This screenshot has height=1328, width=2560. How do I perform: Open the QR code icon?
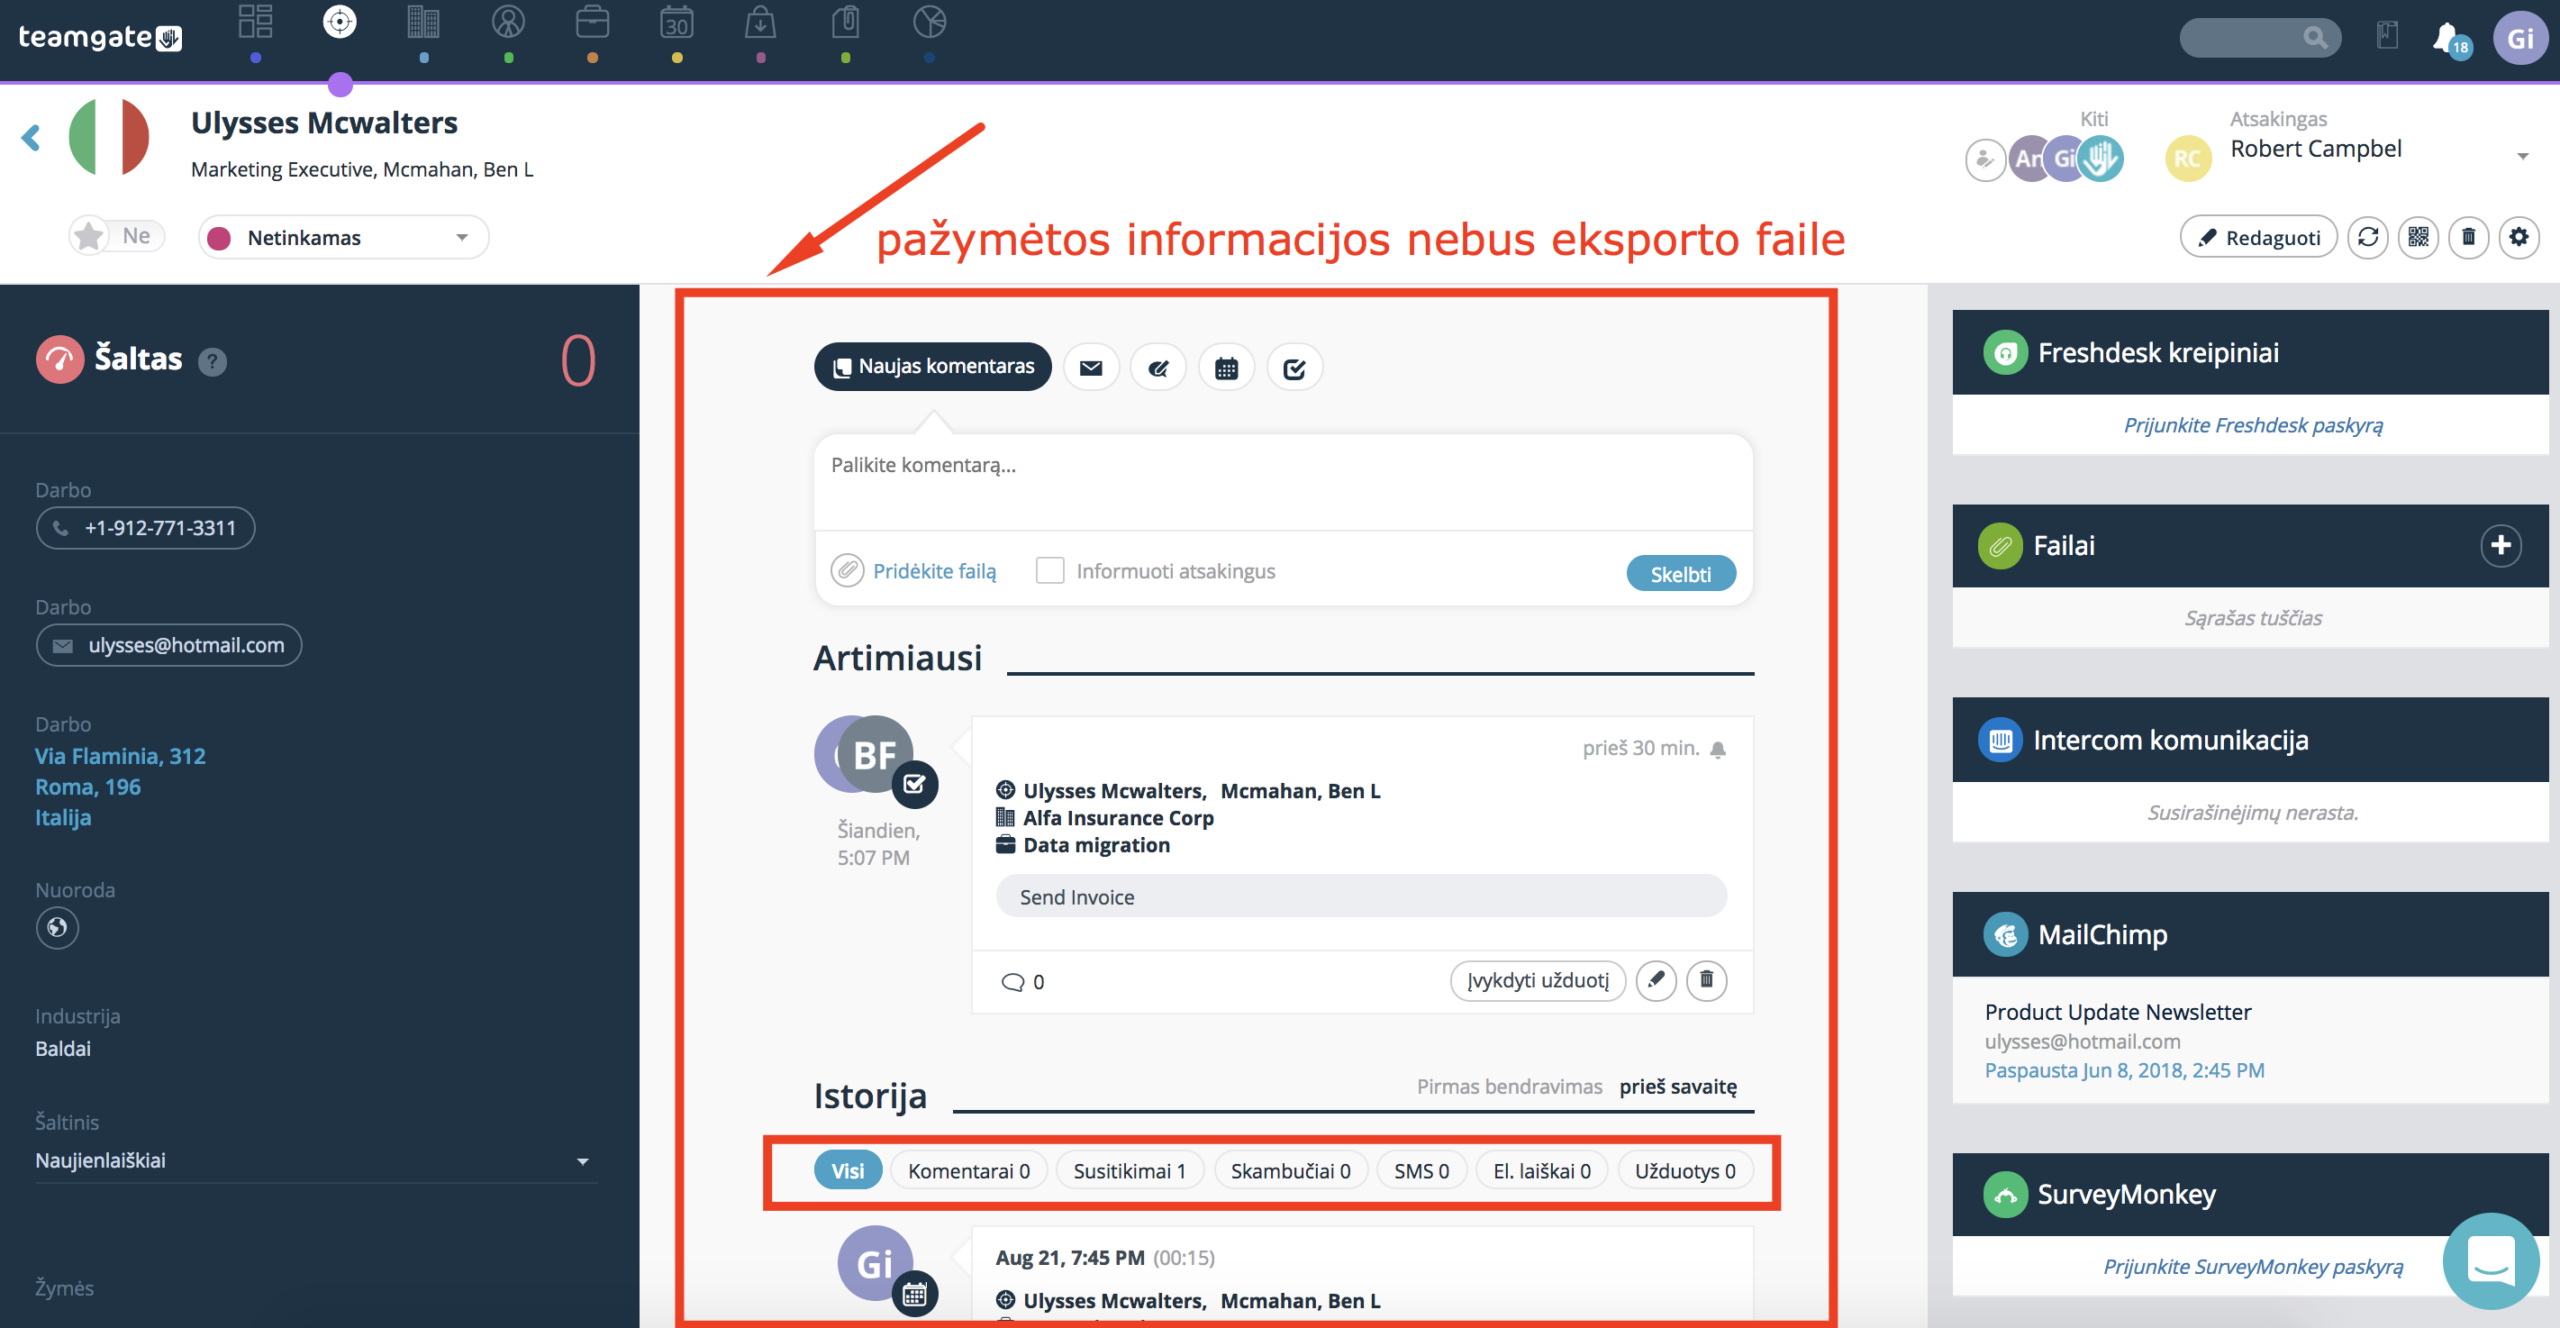[2418, 238]
